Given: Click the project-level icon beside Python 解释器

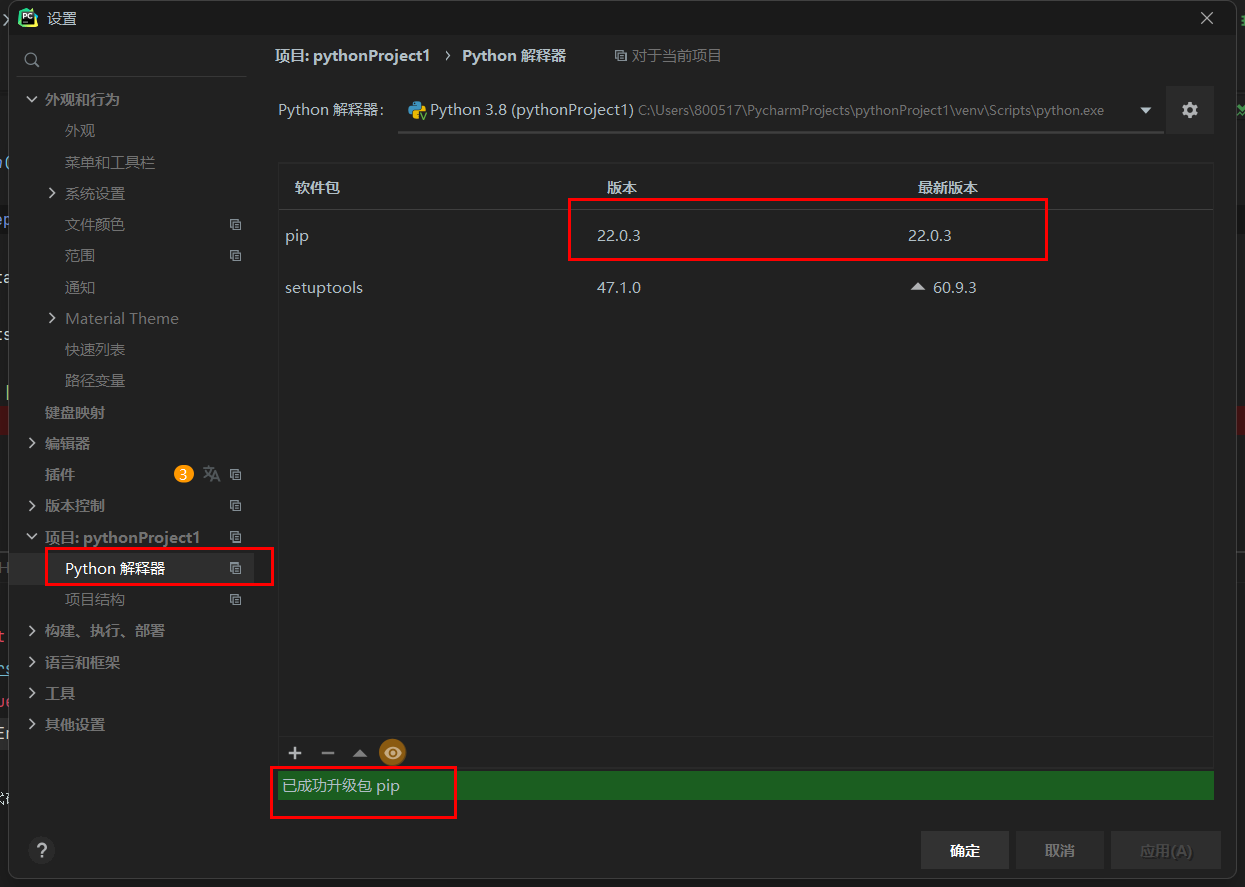Looking at the screenshot, I should point(236,568).
